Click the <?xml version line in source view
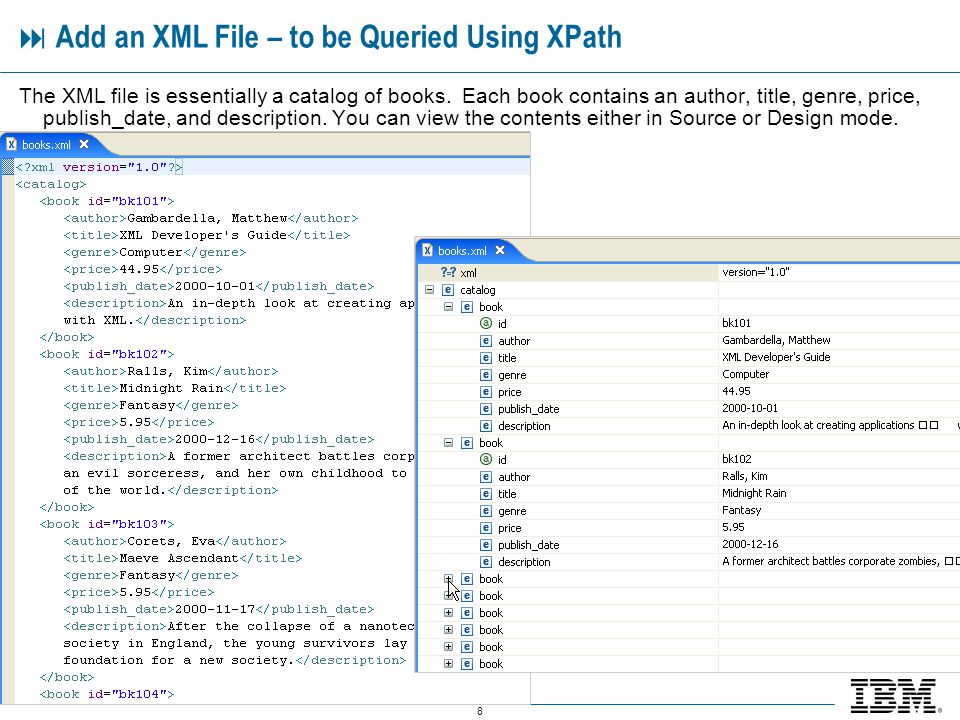The width and height of the screenshot is (960, 720). [x=99, y=167]
